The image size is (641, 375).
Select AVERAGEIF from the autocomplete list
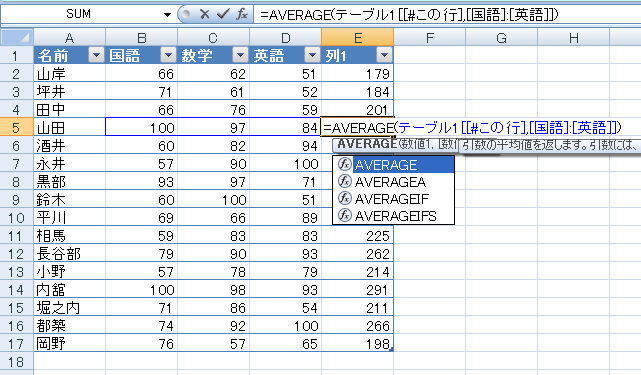[394, 199]
